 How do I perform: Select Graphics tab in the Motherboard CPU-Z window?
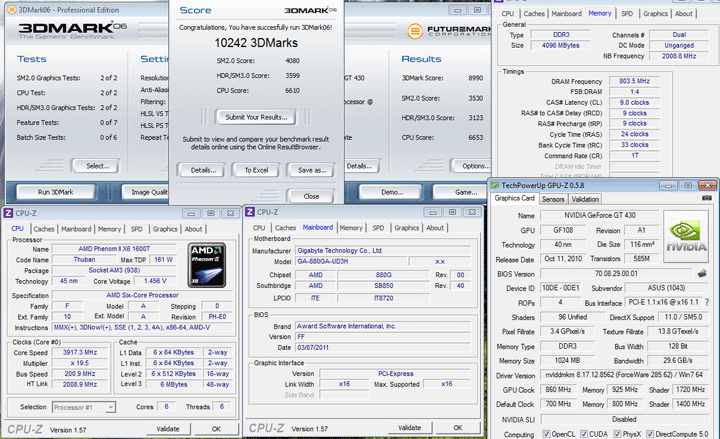point(406,228)
